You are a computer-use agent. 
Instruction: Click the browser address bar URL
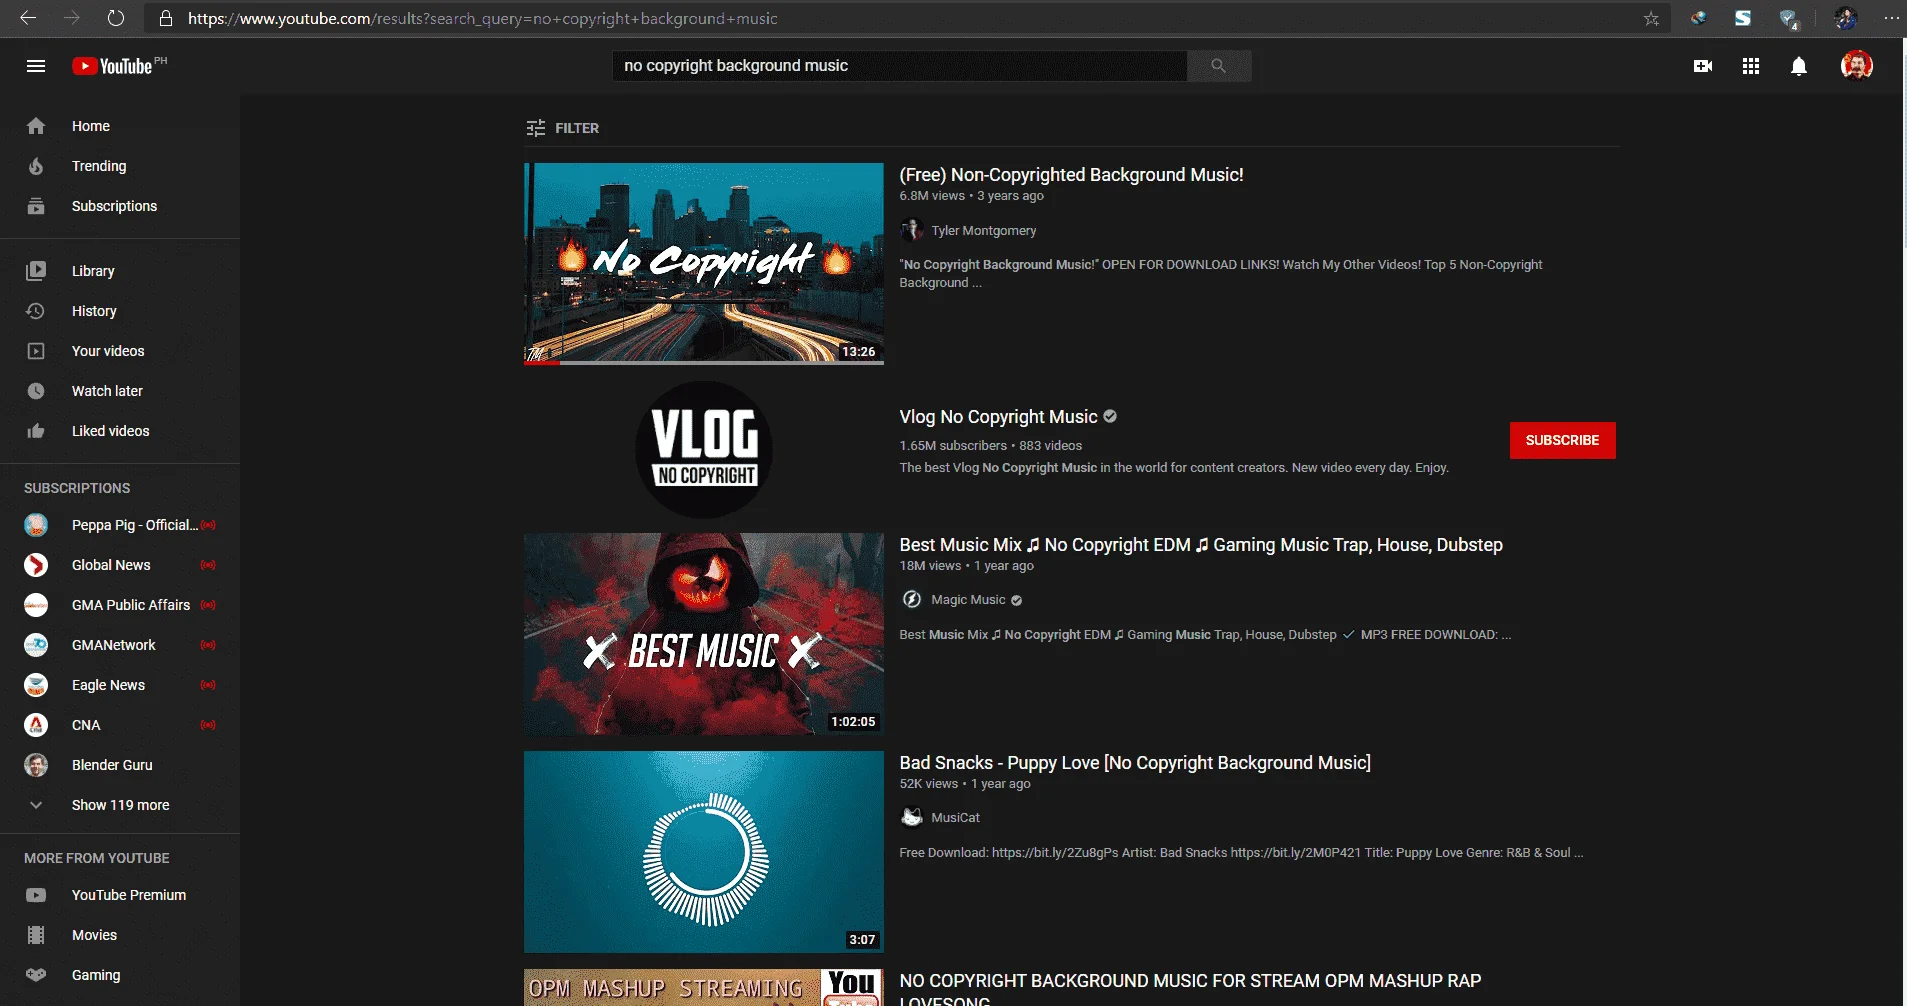(x=482, y=18)
